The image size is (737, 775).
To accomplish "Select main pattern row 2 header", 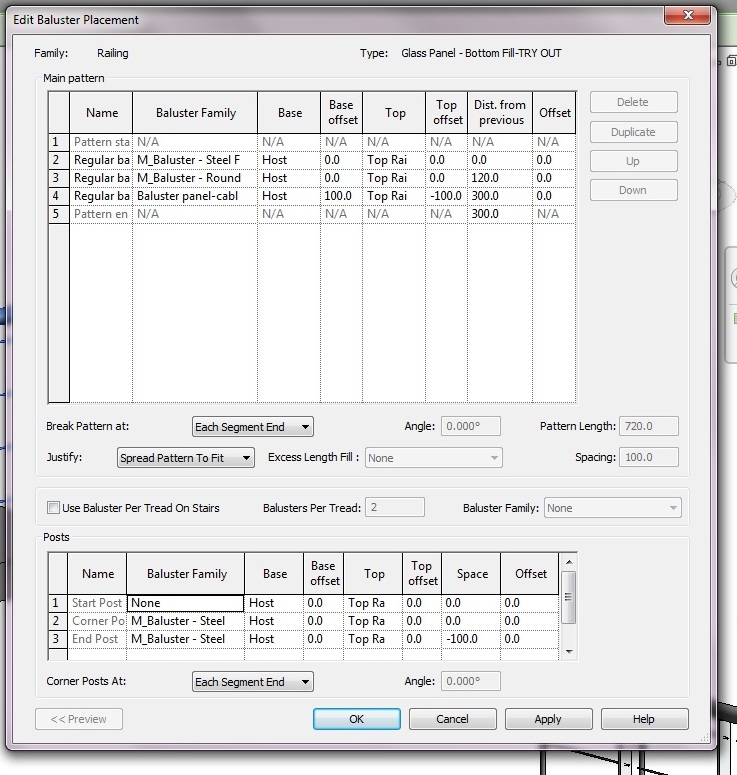I will click(x=57, y=160).
